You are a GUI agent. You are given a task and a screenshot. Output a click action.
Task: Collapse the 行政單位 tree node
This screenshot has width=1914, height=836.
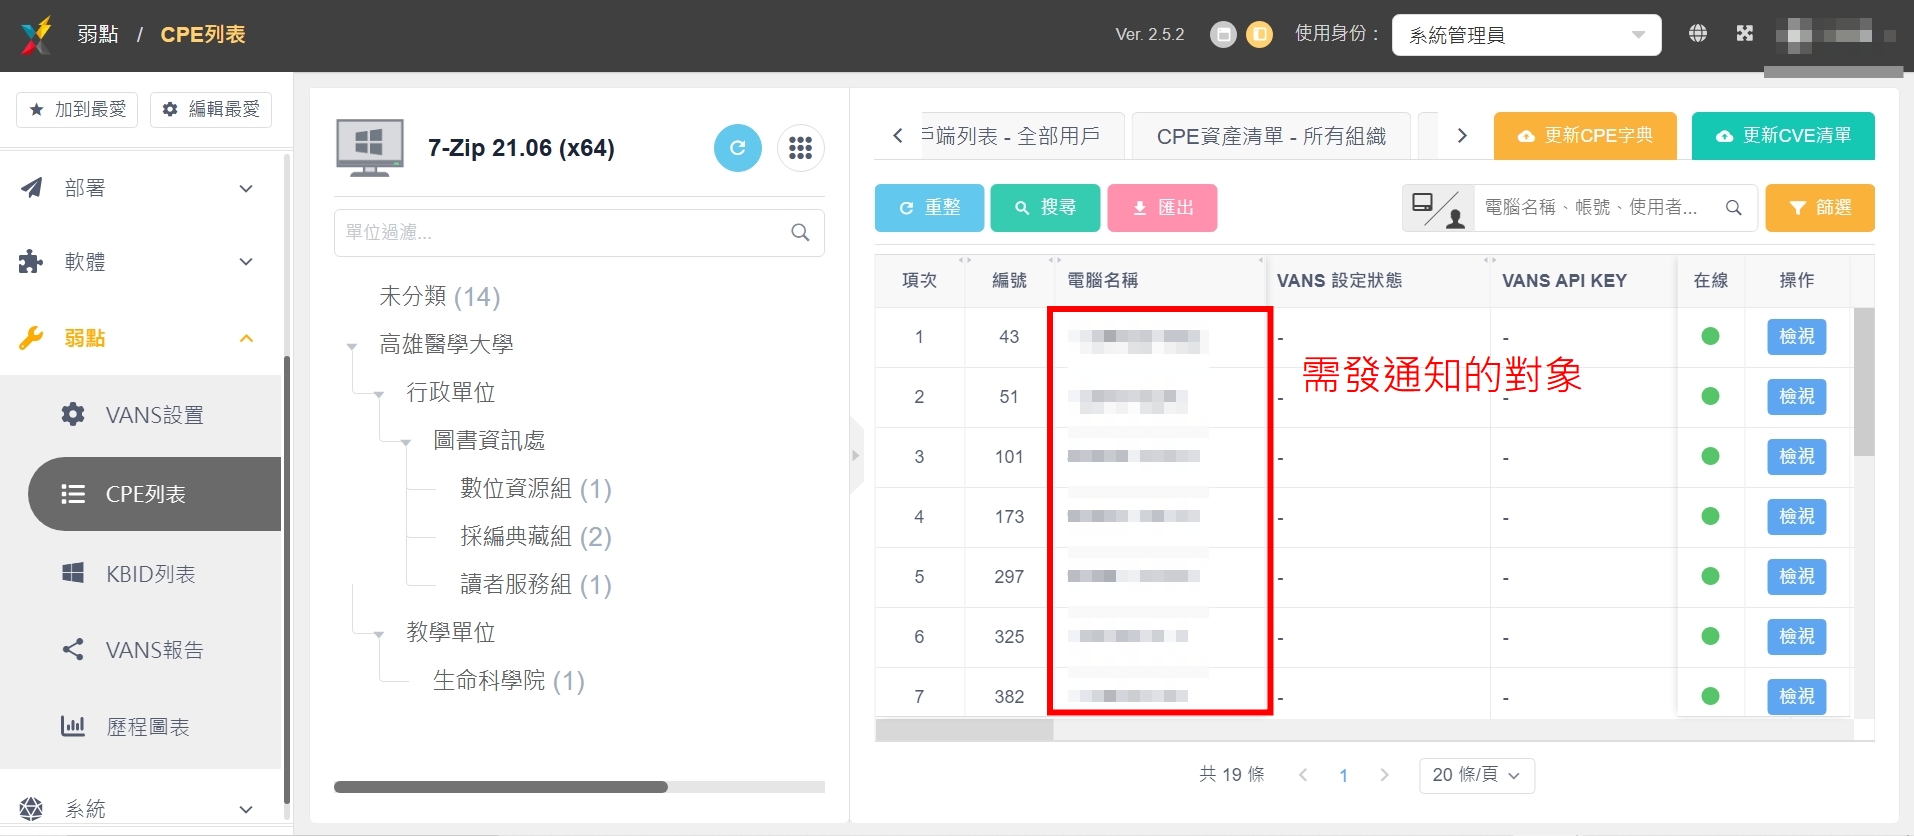(379, 395)
